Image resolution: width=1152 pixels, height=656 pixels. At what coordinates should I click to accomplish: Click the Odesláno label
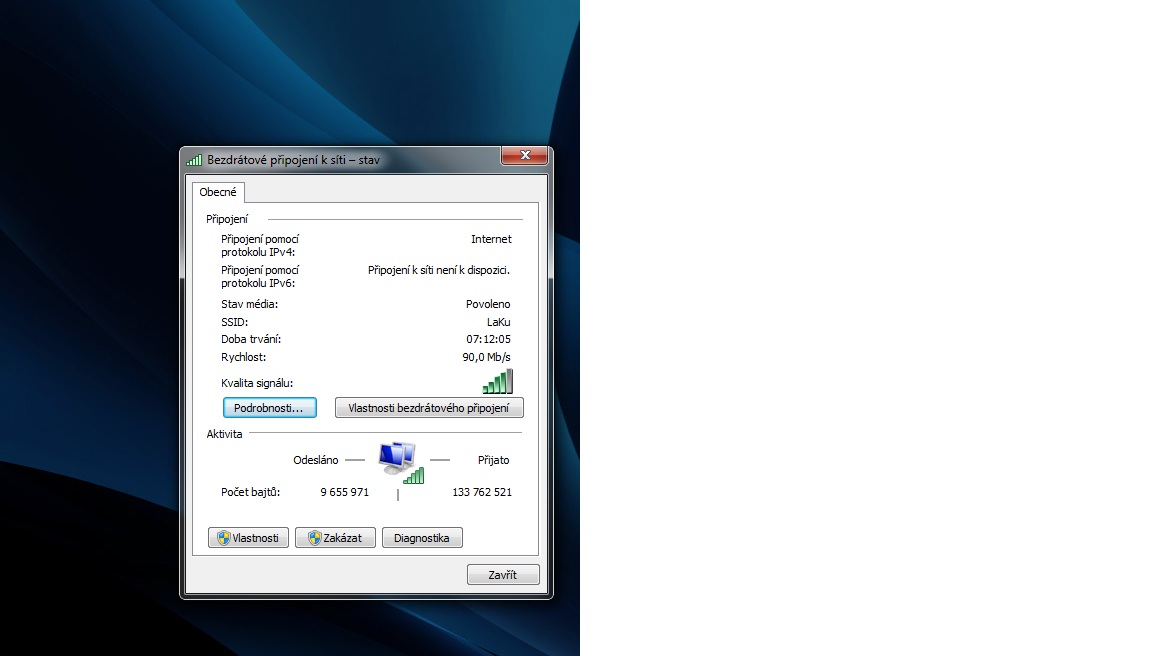[x=316, y=460]
